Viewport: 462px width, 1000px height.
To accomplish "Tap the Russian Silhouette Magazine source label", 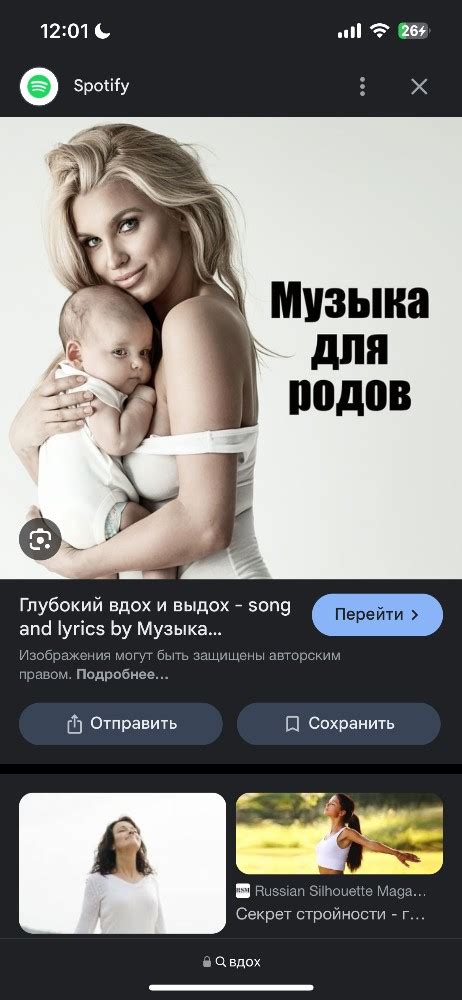I will coord(340,891).
